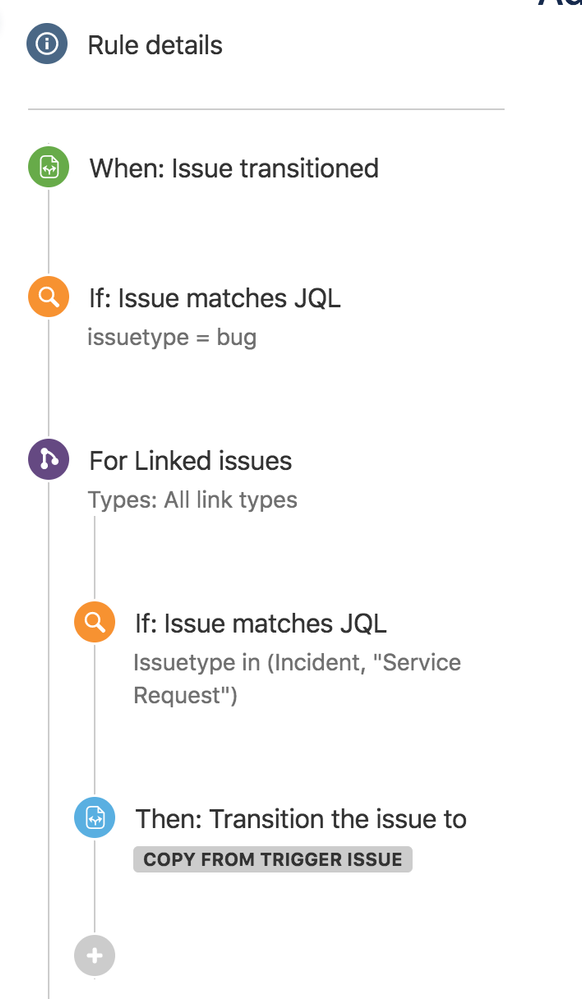Expand the nested Issue matches JQL condition
The height and width of the screenshot is (999, 582).
pos(260,622)
